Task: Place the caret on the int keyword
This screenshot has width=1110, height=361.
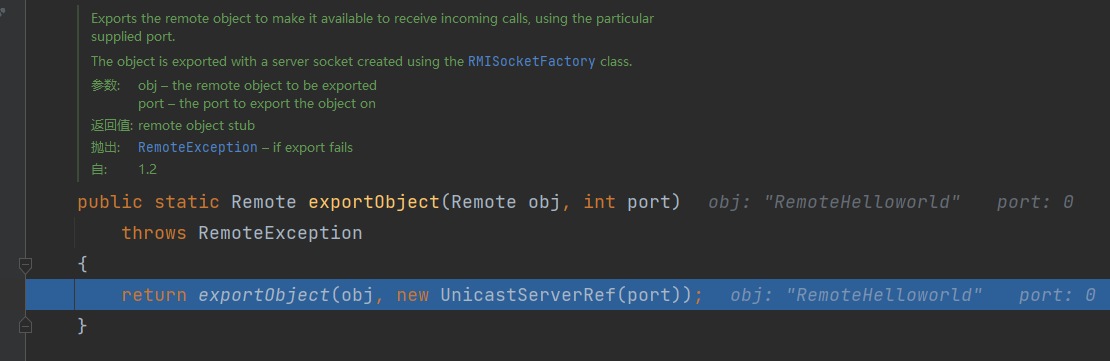Action: click(x=600, y=202)
